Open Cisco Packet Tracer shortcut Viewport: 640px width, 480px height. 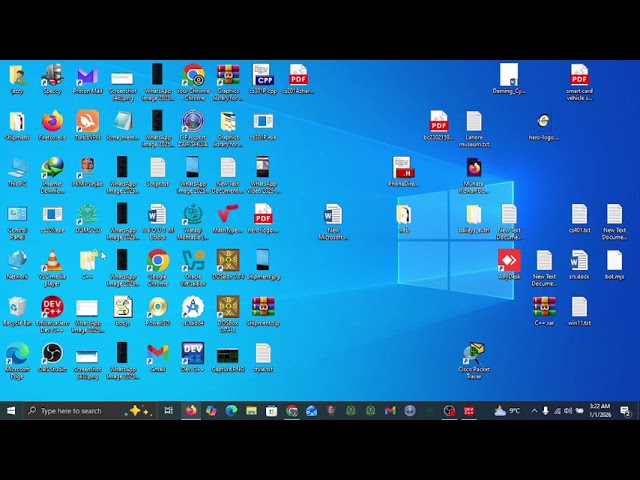474,355
